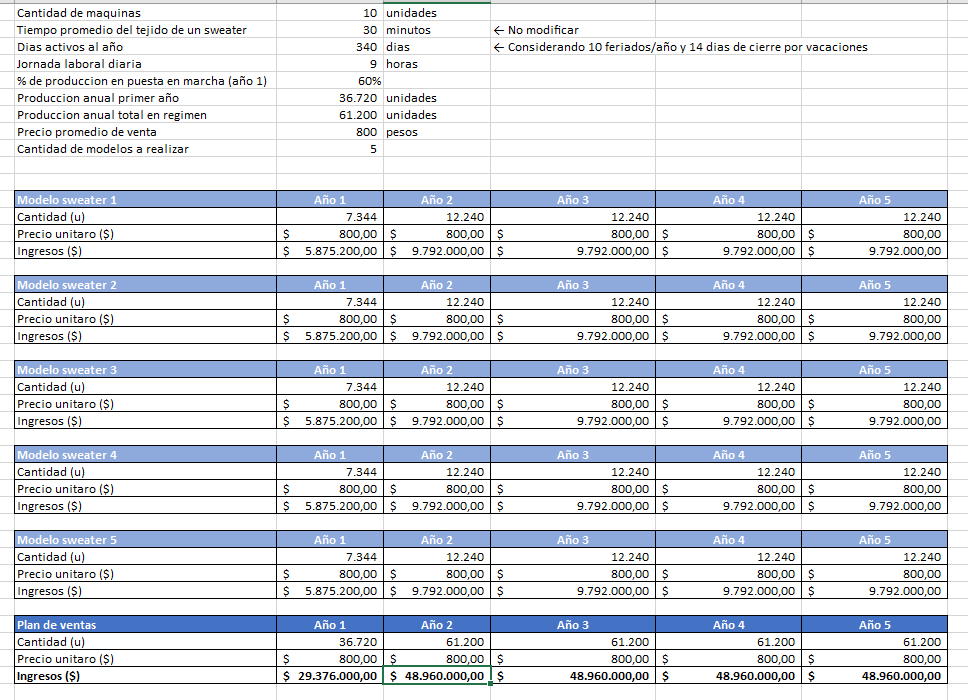Click Plan de ventas Año 5 Cantidad 61.200
The width and height of the screenshot is (968, 700).
874,642
